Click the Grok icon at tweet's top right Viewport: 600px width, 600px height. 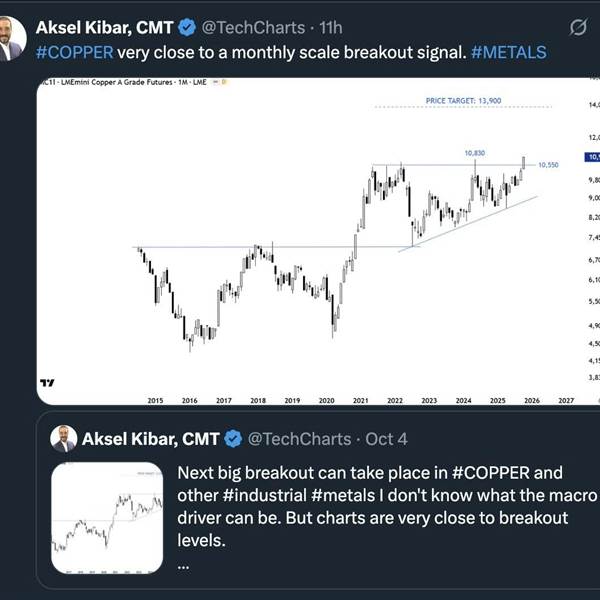[576, 28]
